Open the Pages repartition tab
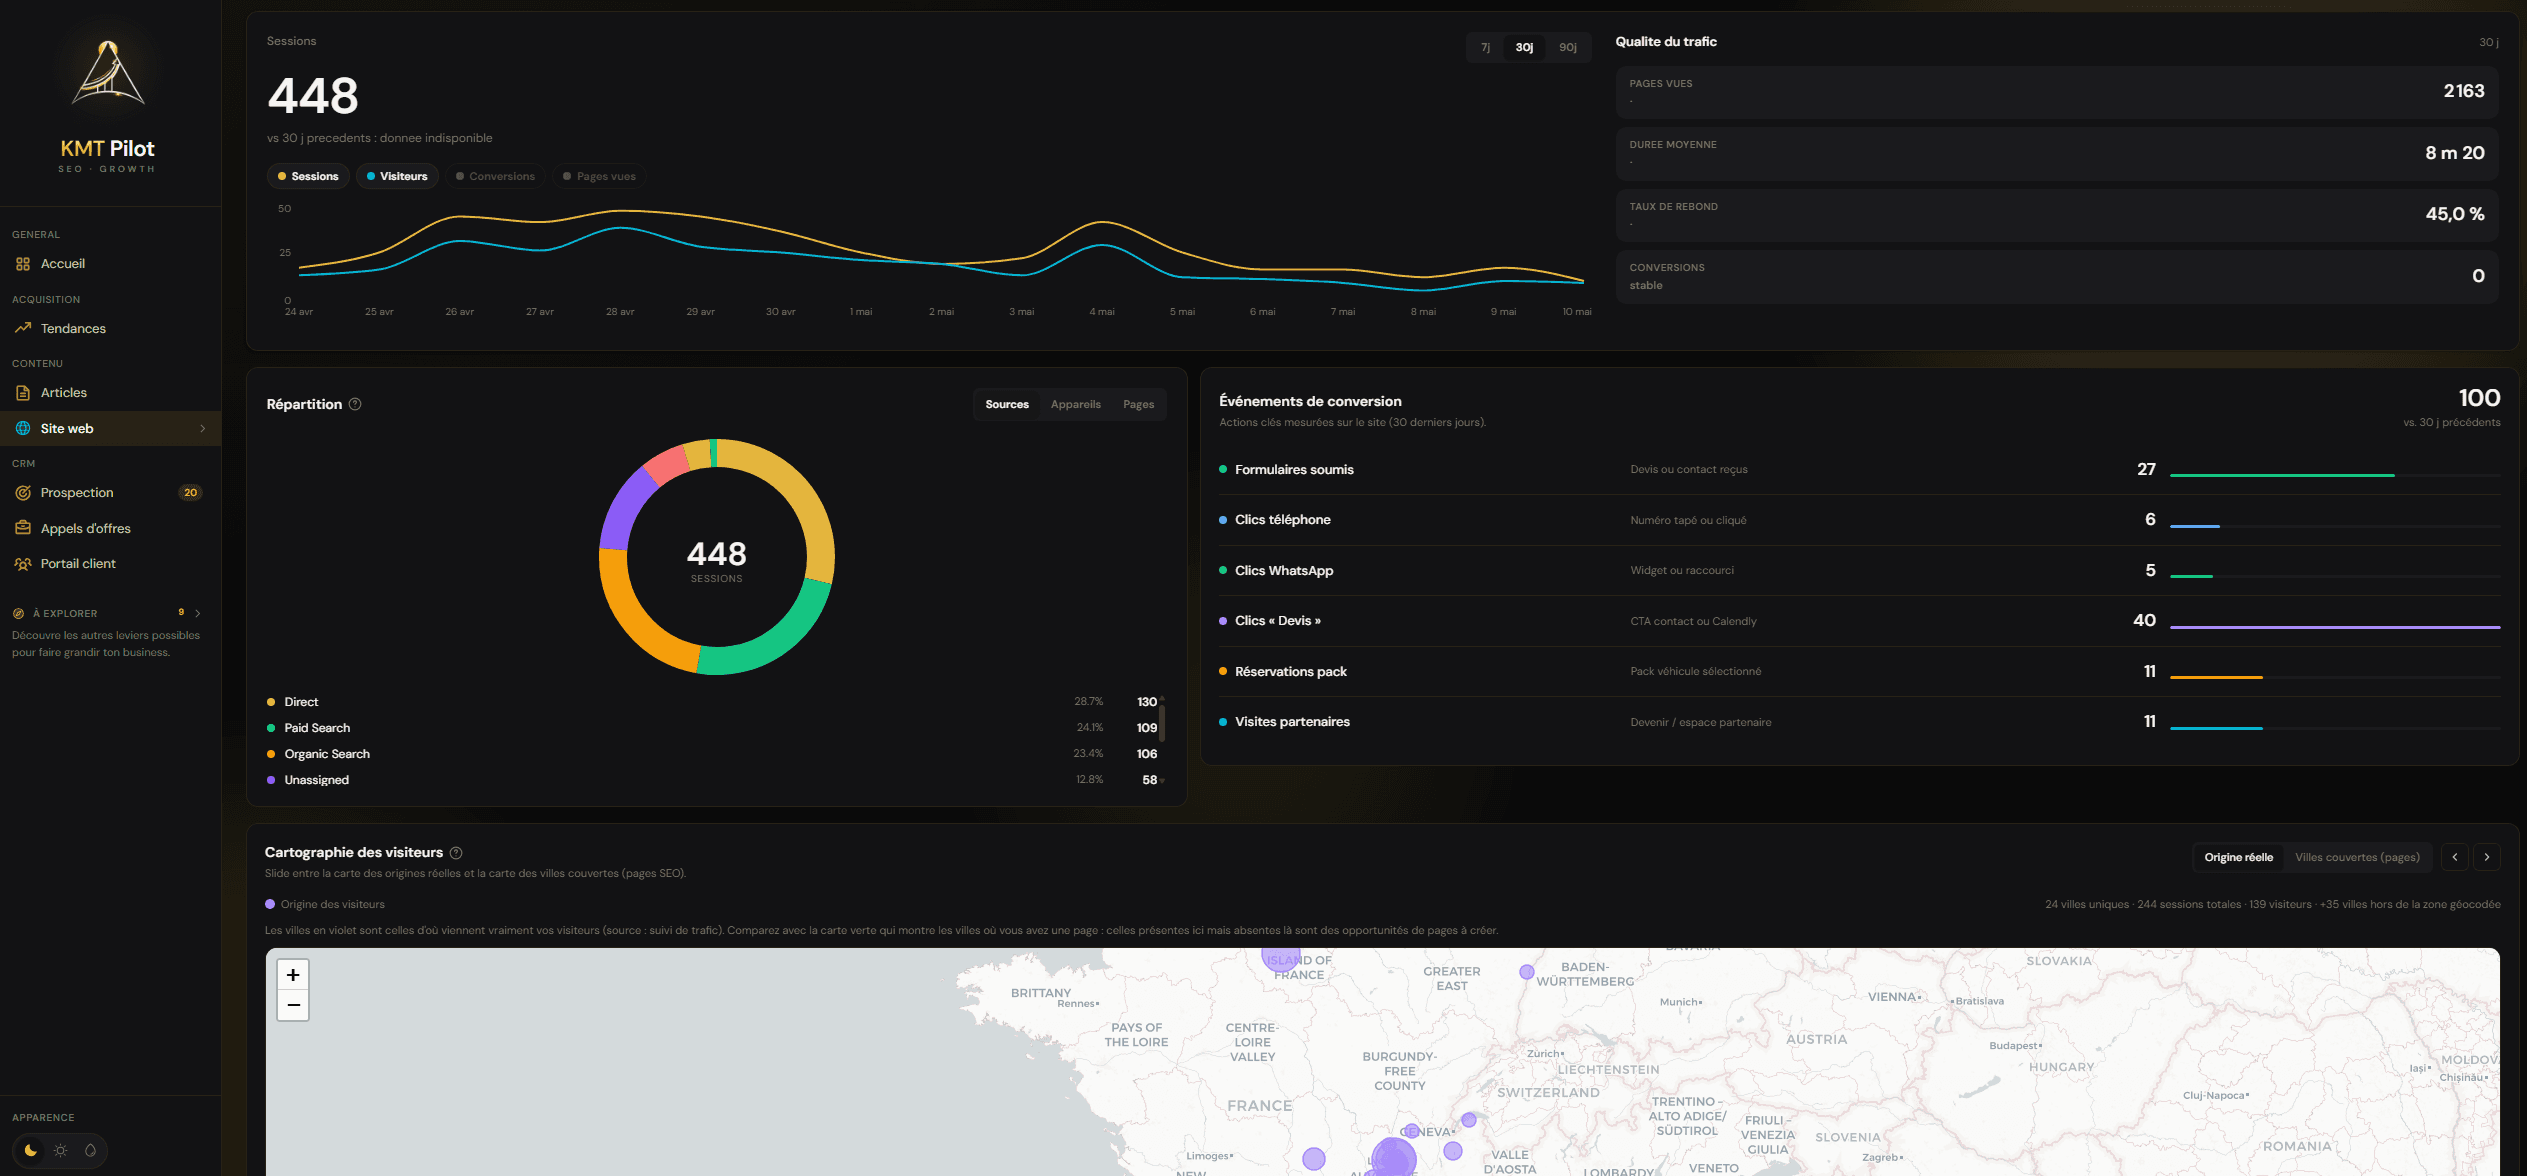The width and height of the screenshot is (2527, 1176). (1138, 405)
